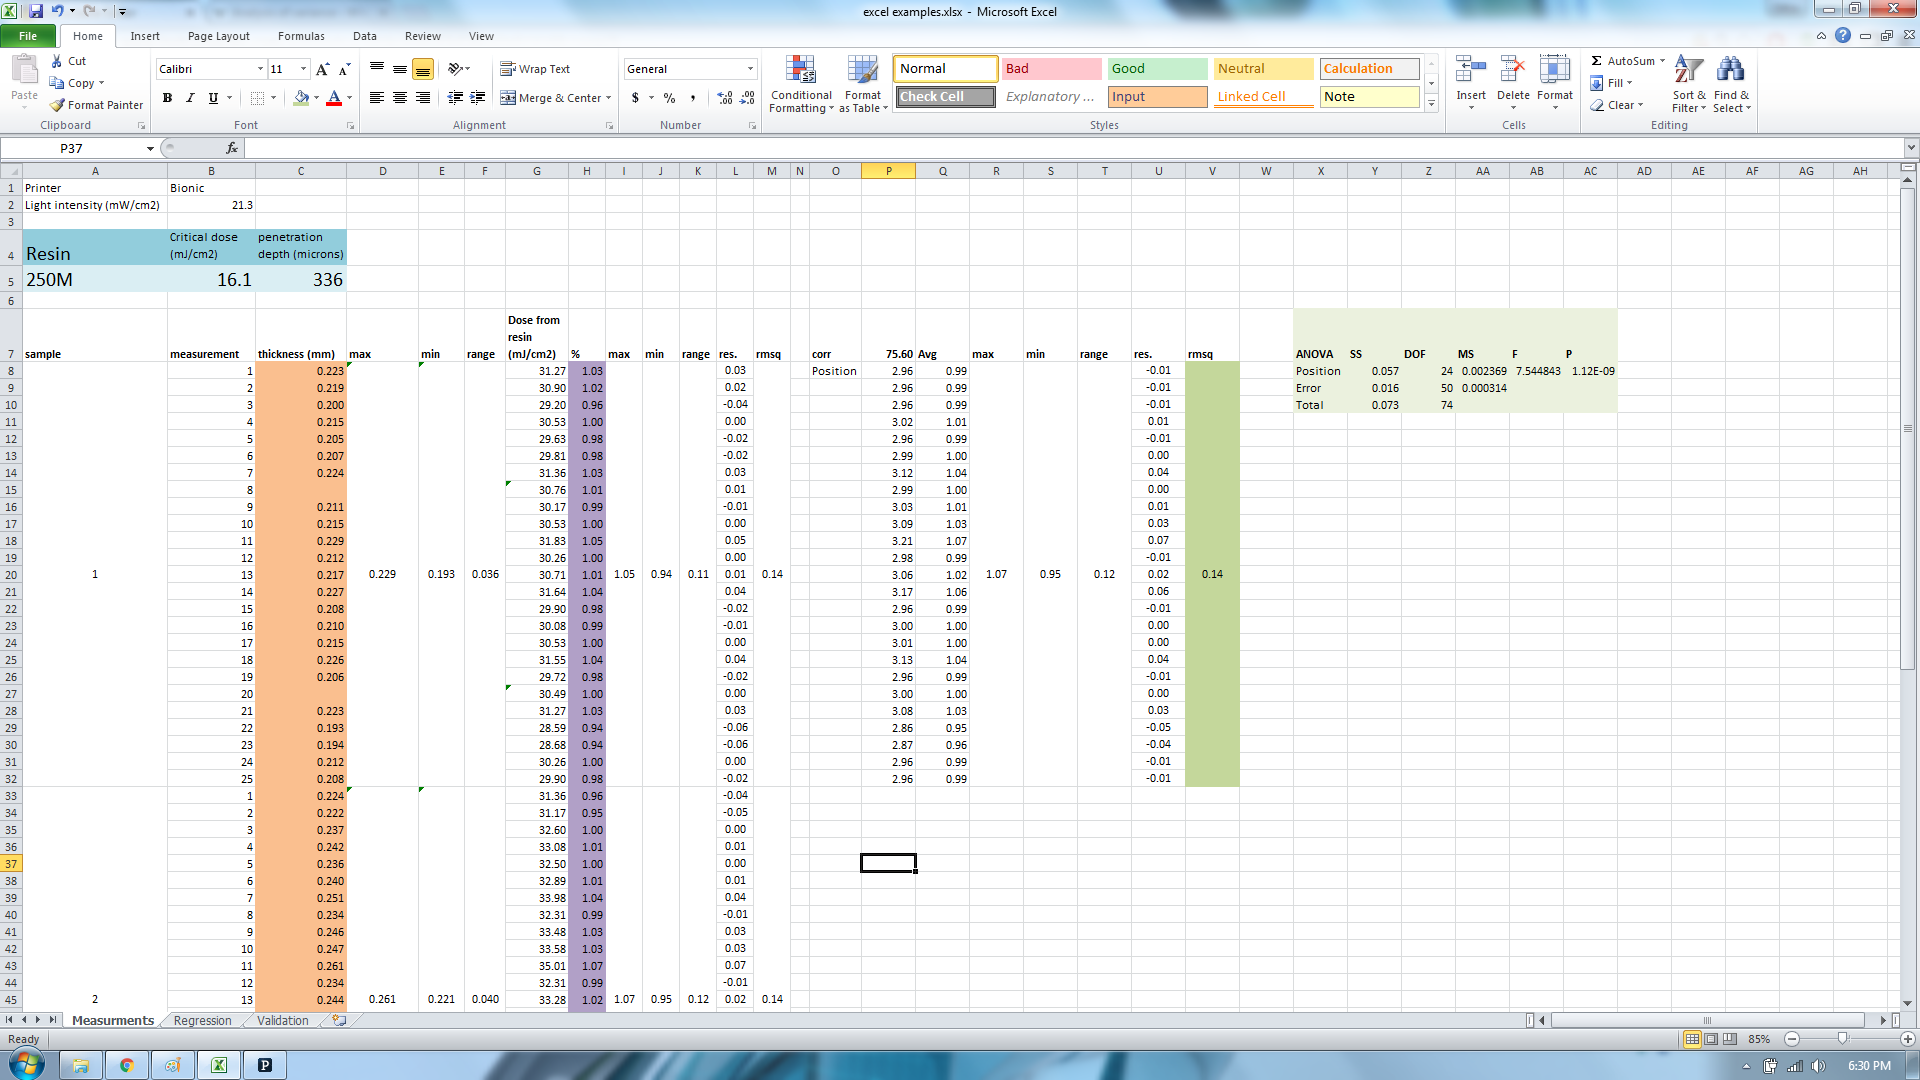Click the Center alignment icon
1920x1080 pixels.
400,98
